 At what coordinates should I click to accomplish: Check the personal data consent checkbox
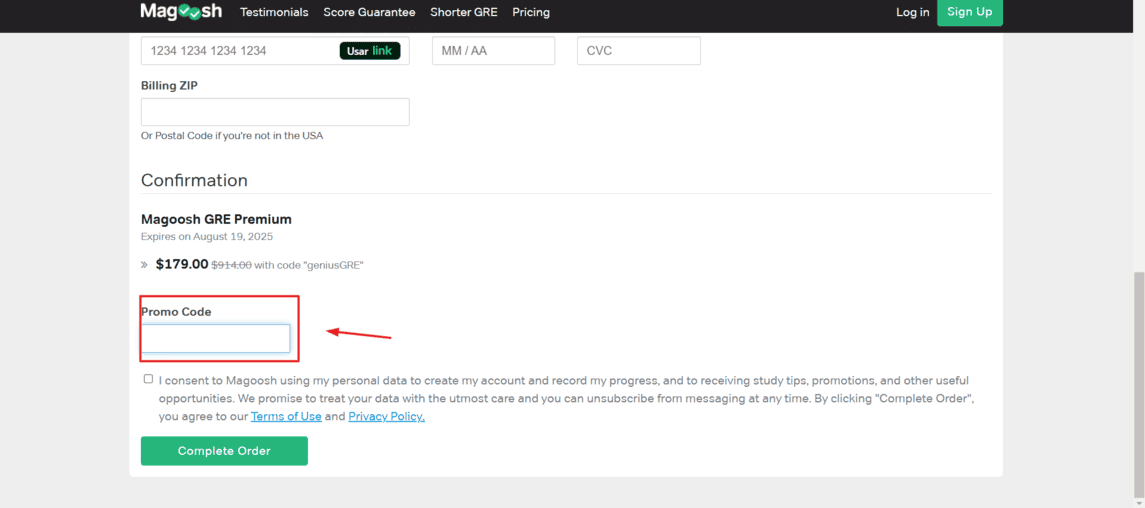click(149, 379)
